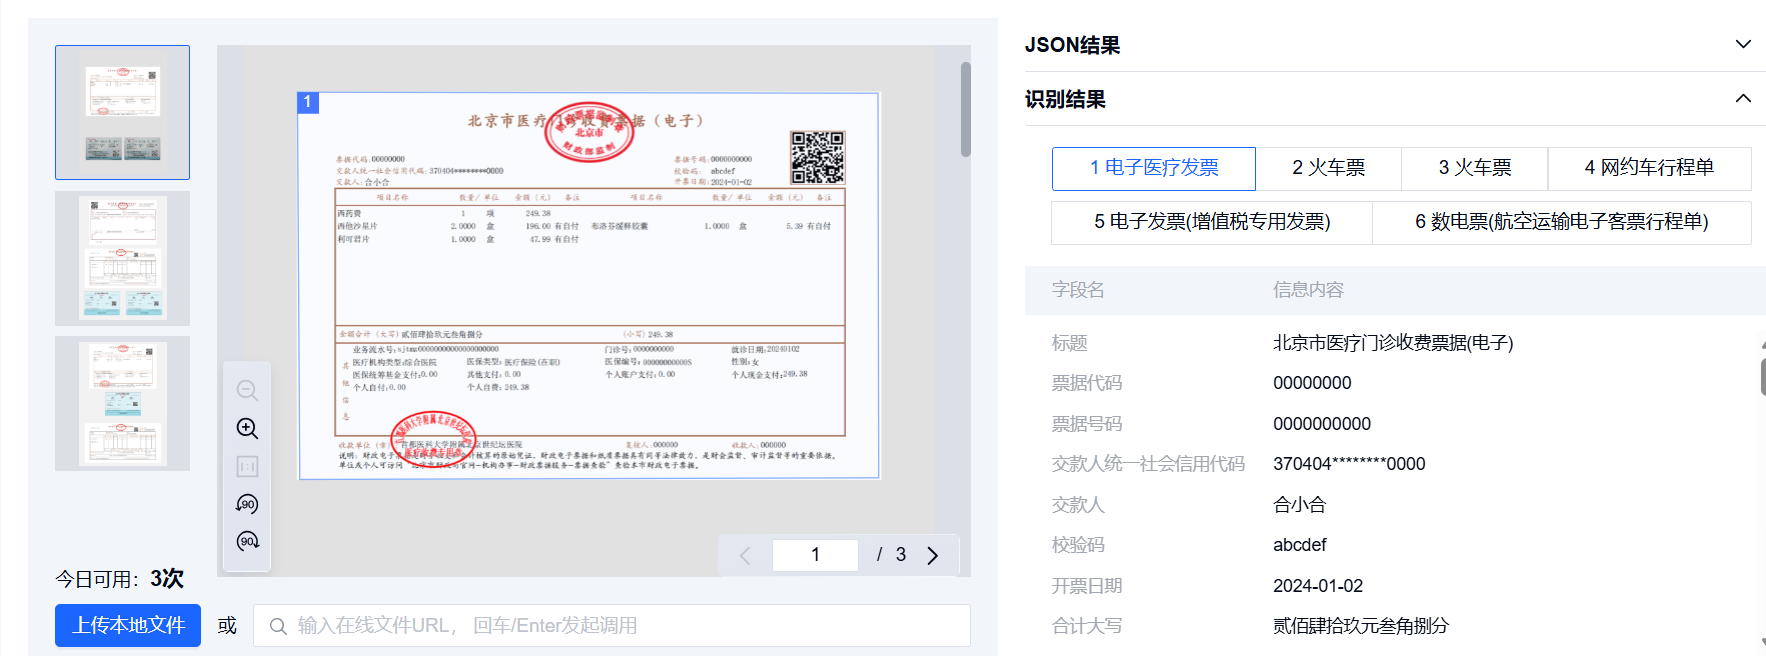The image size is (1766, 656).
Task: Click value 北京市医疗门诊收费票据(电子)
Action: (1393, 343)
